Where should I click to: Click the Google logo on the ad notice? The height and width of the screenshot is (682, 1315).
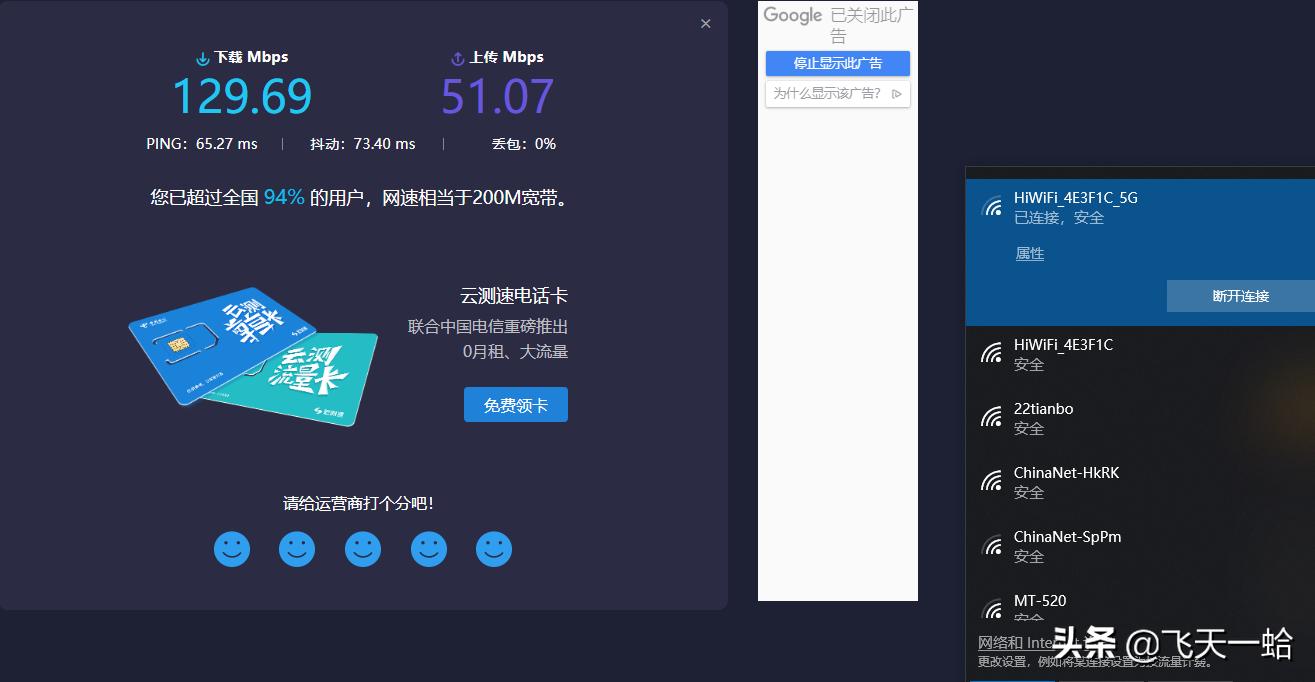793,15
